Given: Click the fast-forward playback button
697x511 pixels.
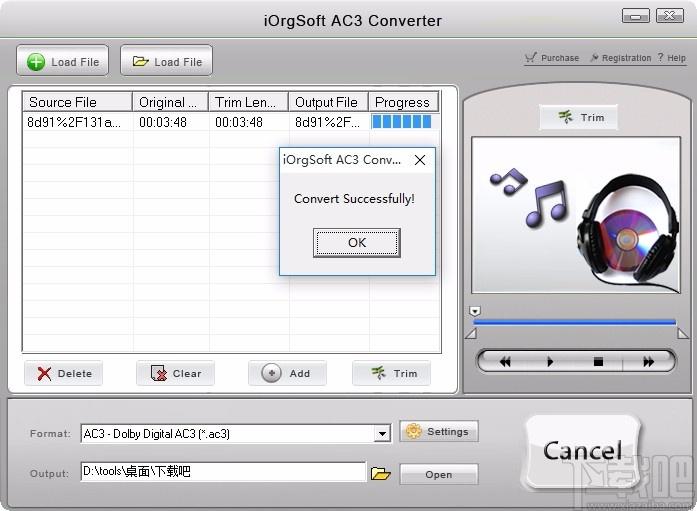Looking at the screenshot, I should click(649, 362).
